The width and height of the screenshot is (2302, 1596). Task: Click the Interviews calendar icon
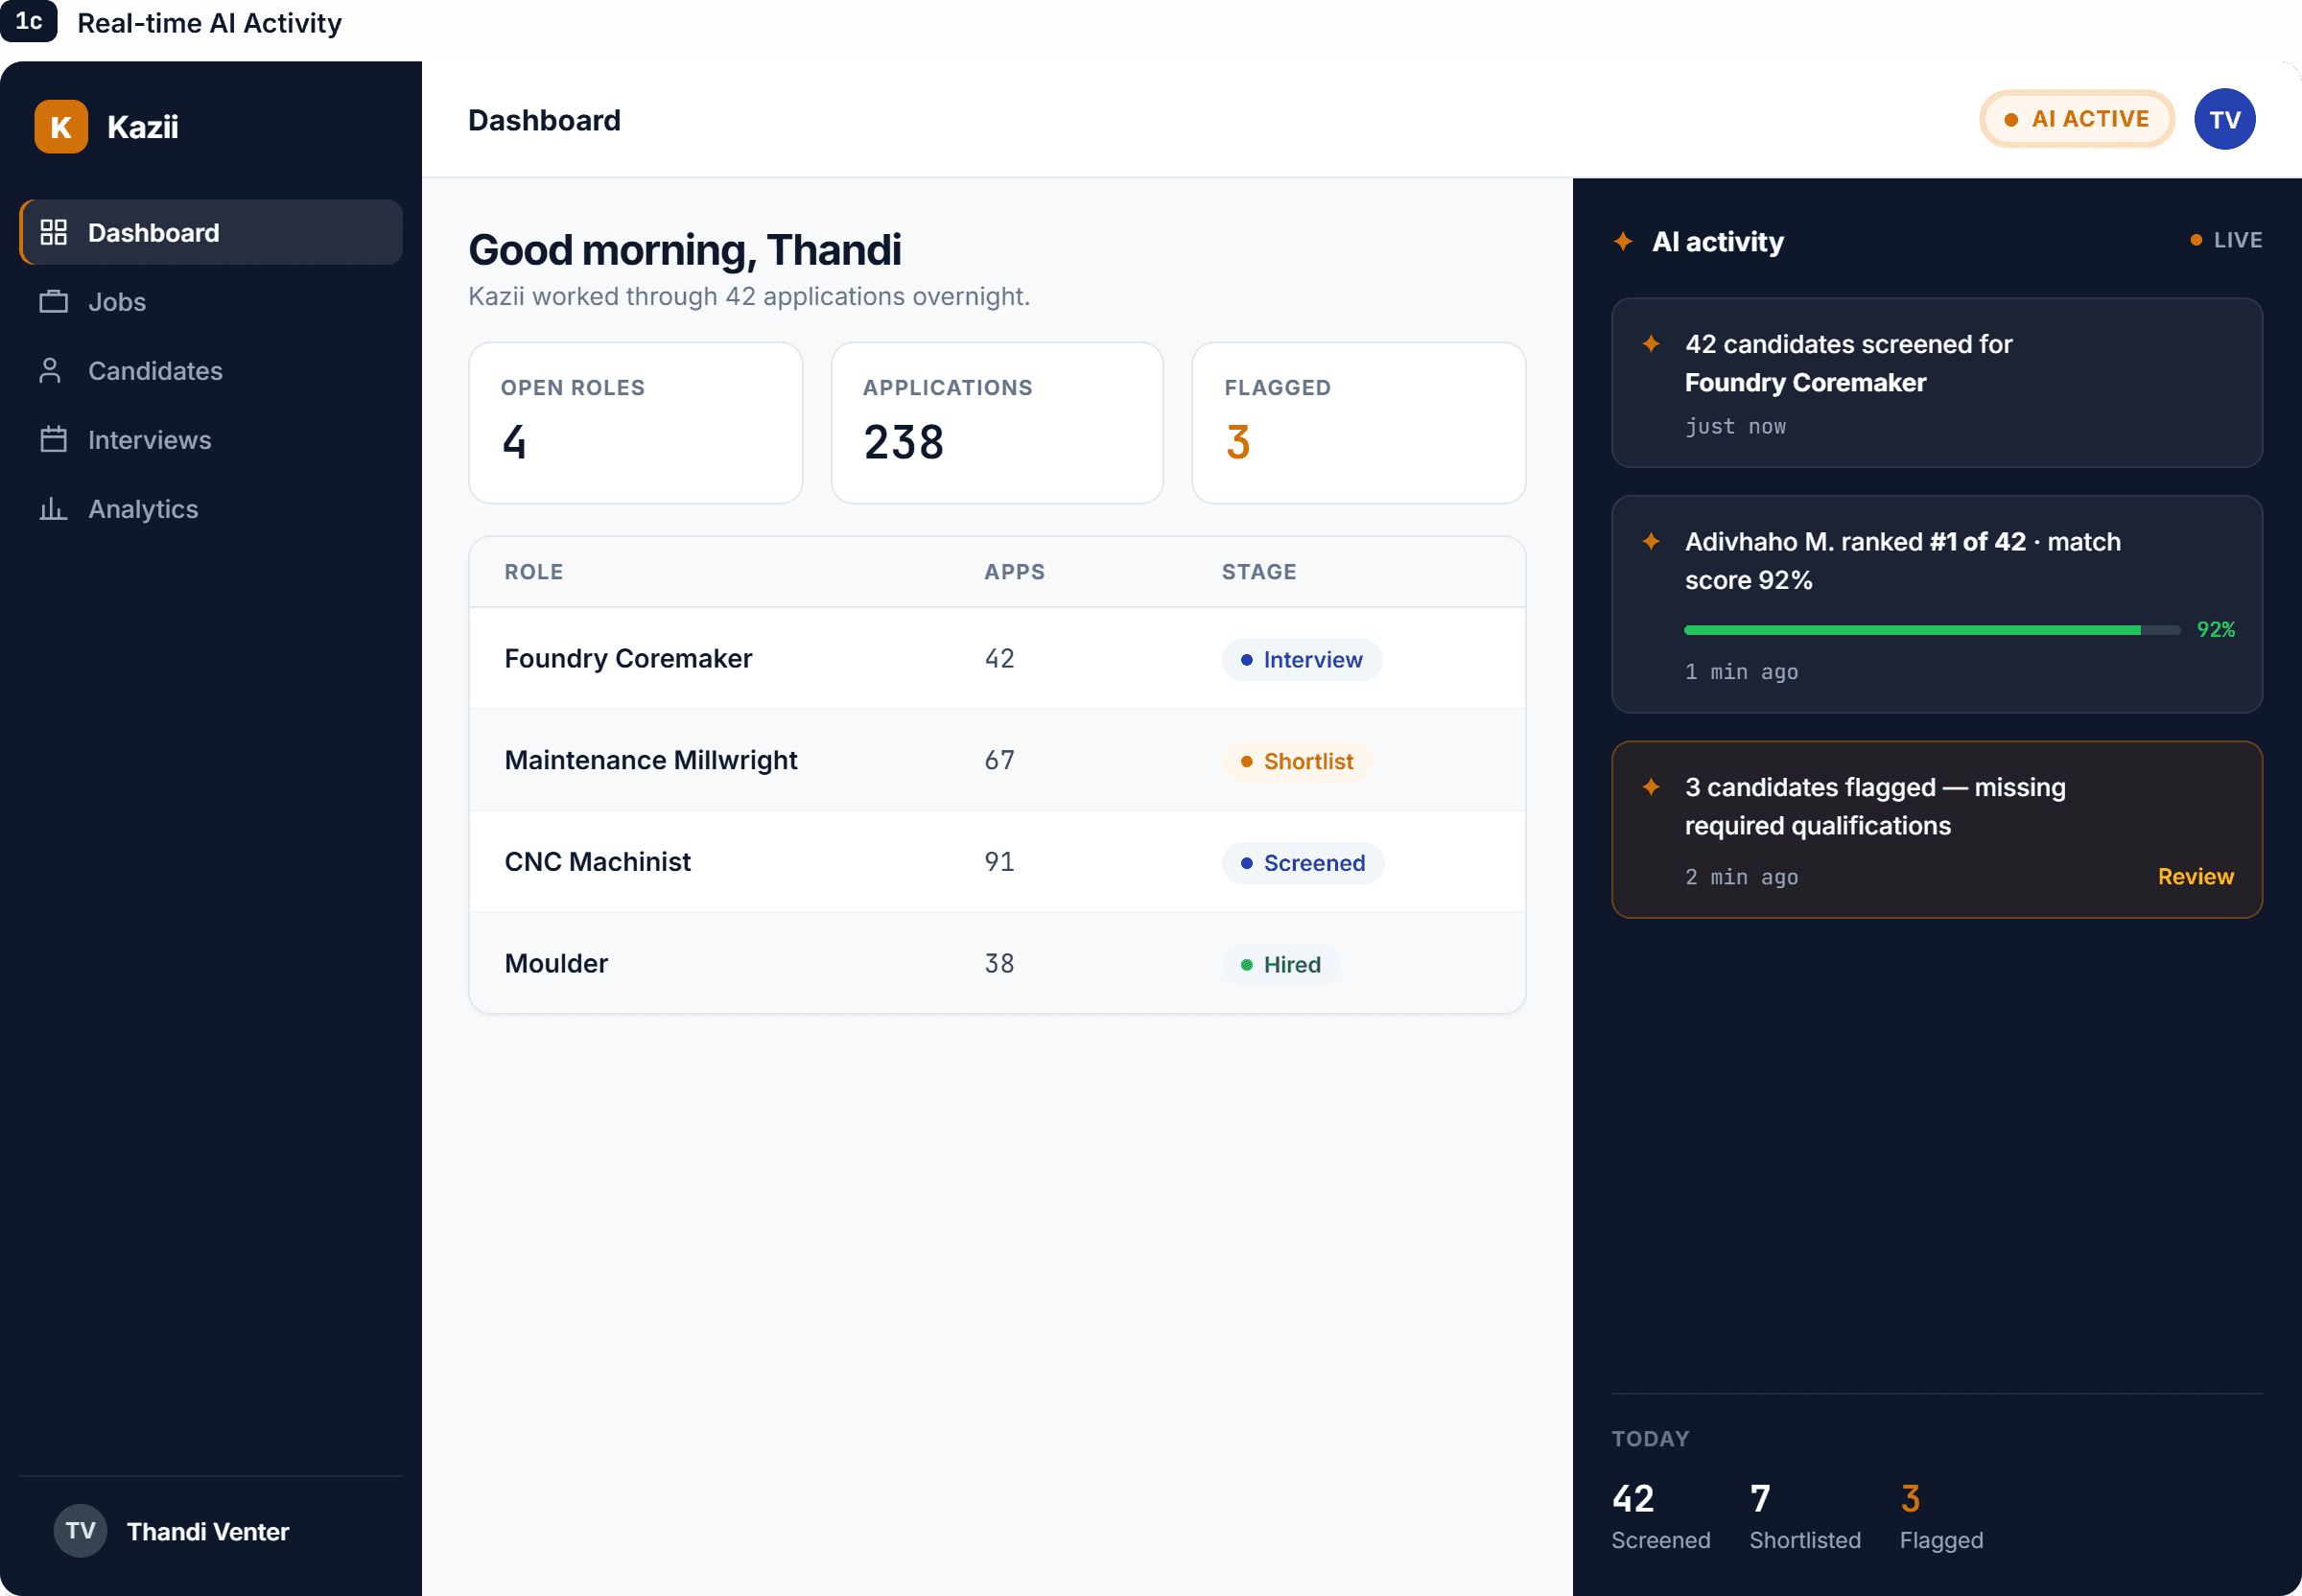coord(53,439)
